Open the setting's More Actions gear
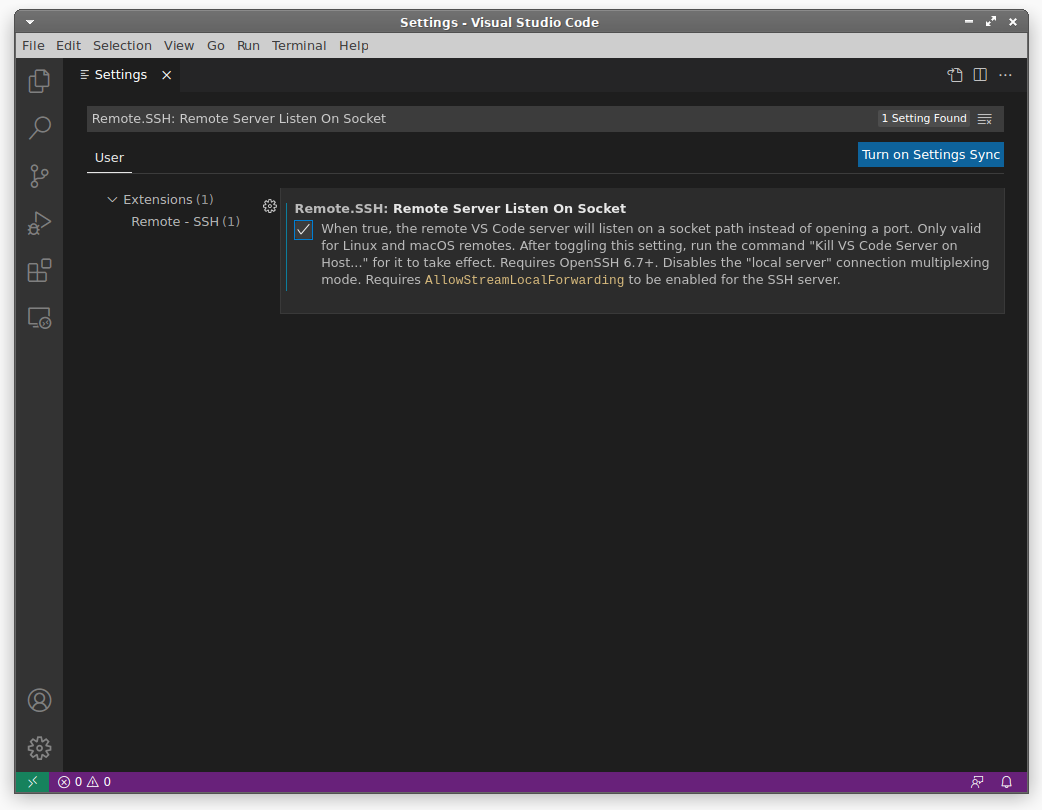 click(270, 207)
